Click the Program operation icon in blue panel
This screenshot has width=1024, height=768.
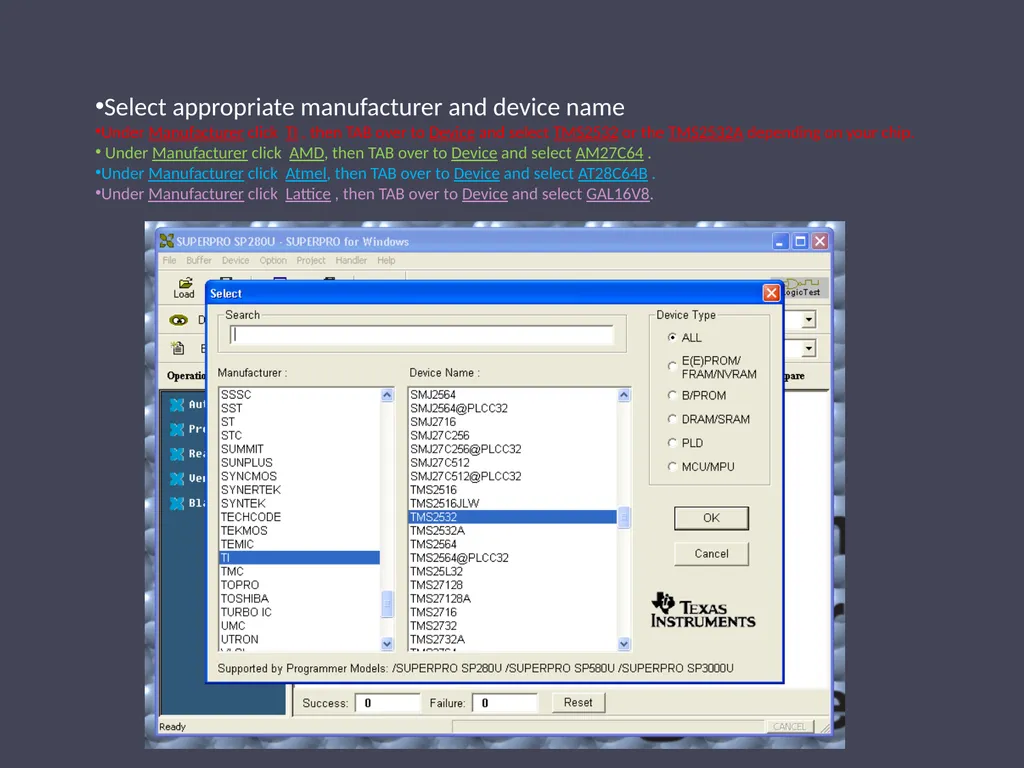click(x=177, y=429)
